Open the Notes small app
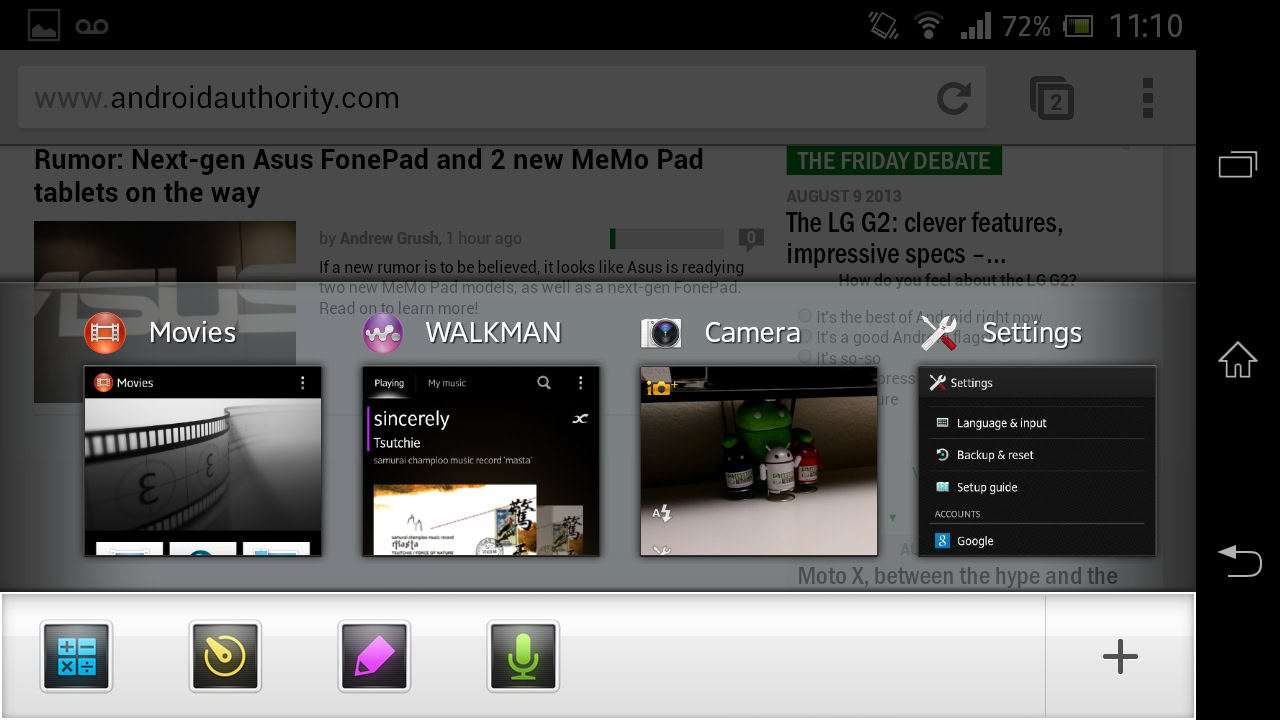This screenshot has width=1280, height=720. tap(374, 656)
